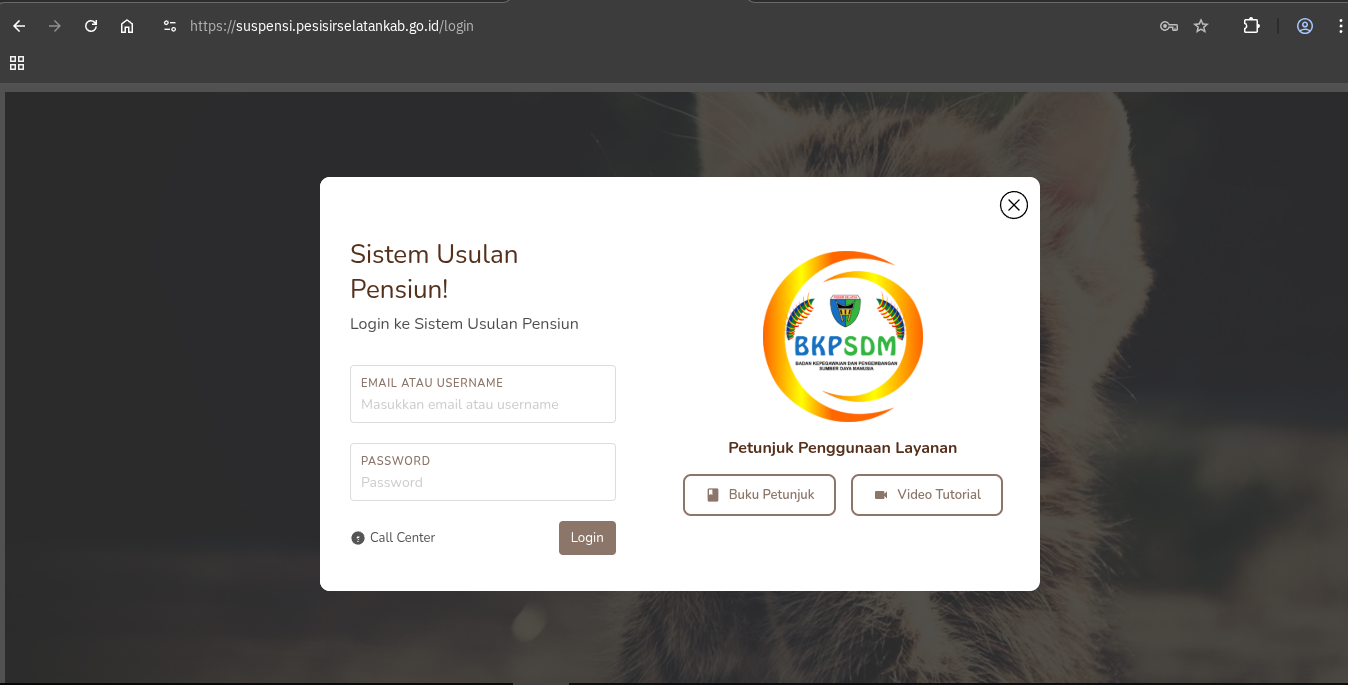Open site information icon in address bar
Viewport: 1348px width, 685px height.
pyautogui.click(x=170, y=26)
